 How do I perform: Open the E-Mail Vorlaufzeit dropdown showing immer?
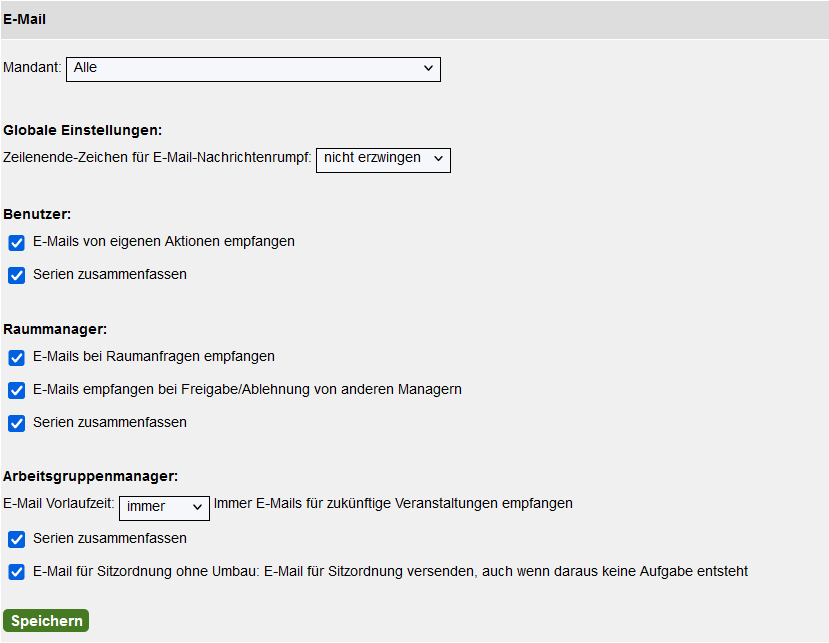pyautogui.click(x=164, y=508)
